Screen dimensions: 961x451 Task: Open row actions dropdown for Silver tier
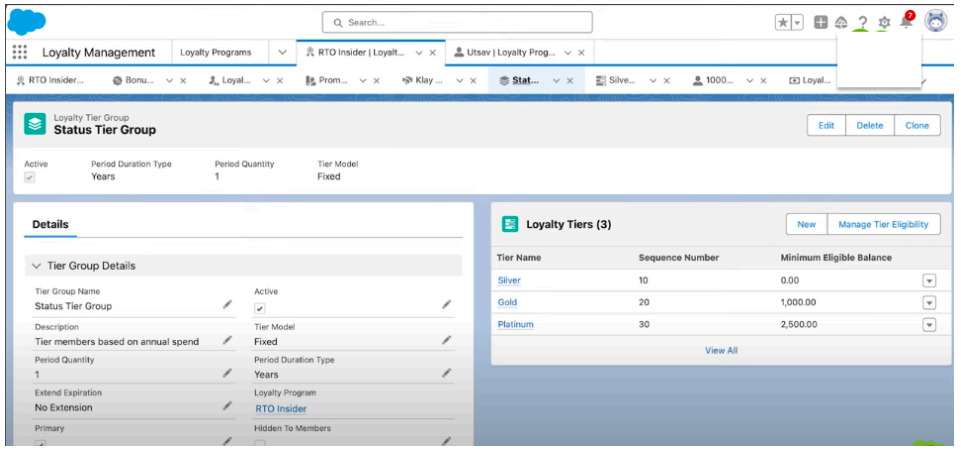(928, 281)
